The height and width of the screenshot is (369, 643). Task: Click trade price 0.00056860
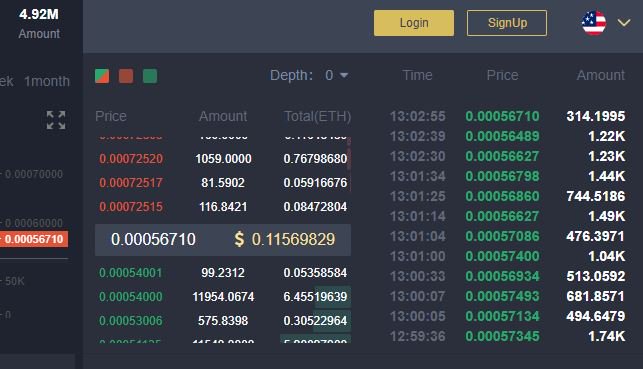(x=502, y=196)
